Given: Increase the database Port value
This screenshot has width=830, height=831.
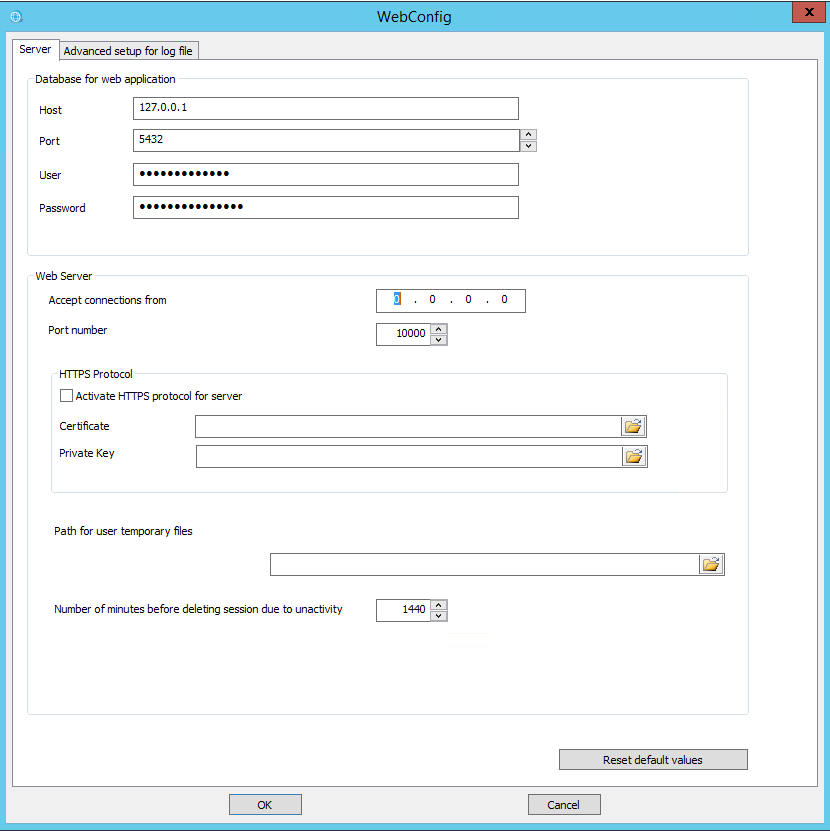Looking at the screenshot, I should (529, 135).
